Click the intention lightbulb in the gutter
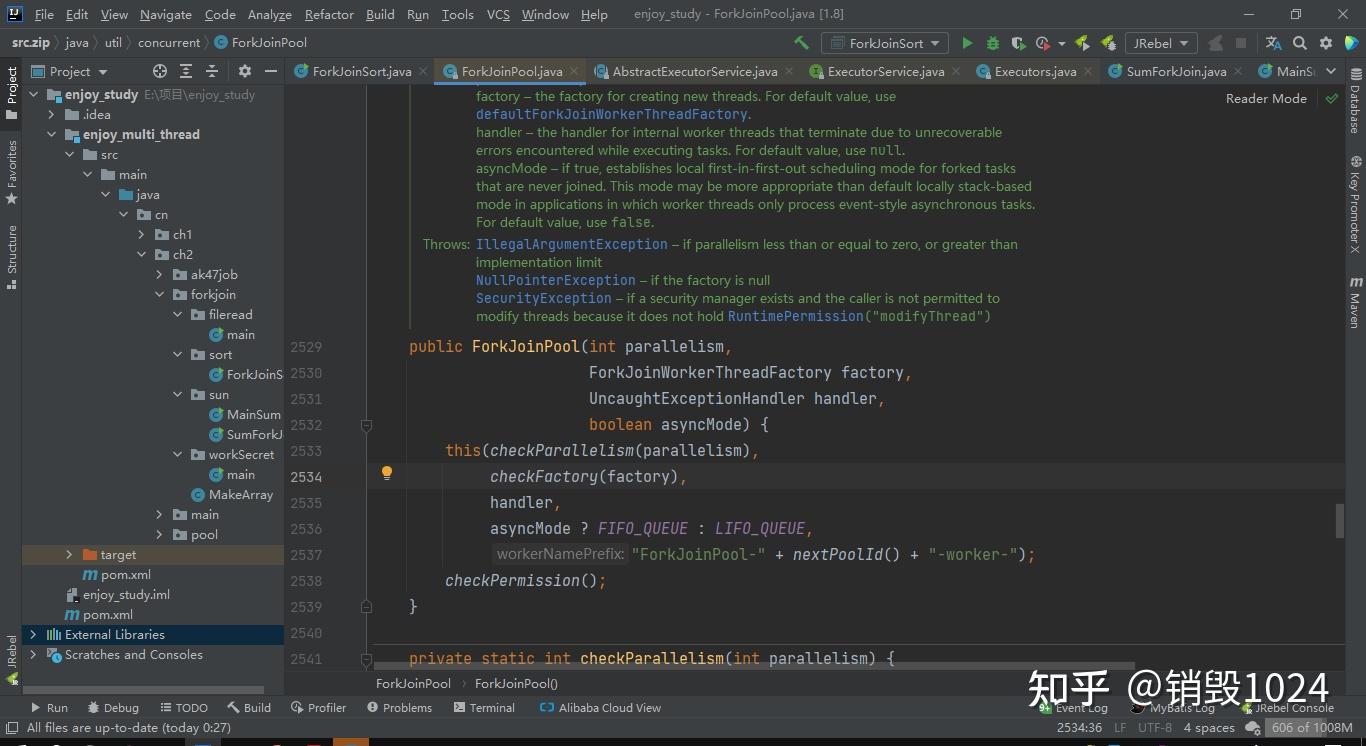Screen dimensions: 1366x746 [387, 474]
